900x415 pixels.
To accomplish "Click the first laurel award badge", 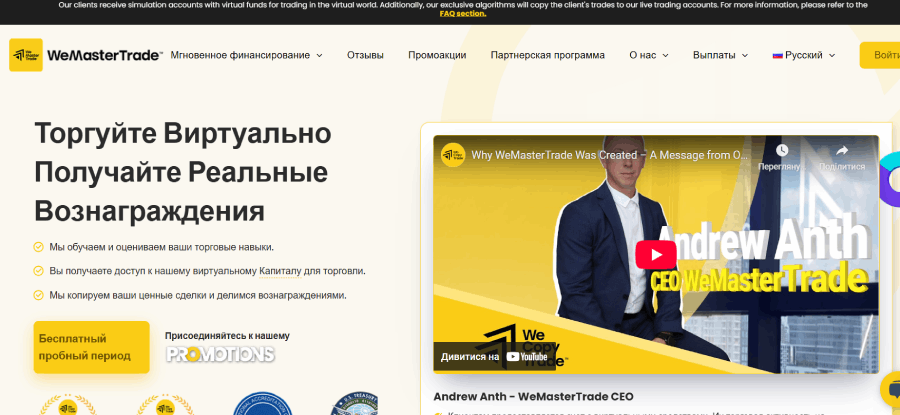I will [67, 405].
